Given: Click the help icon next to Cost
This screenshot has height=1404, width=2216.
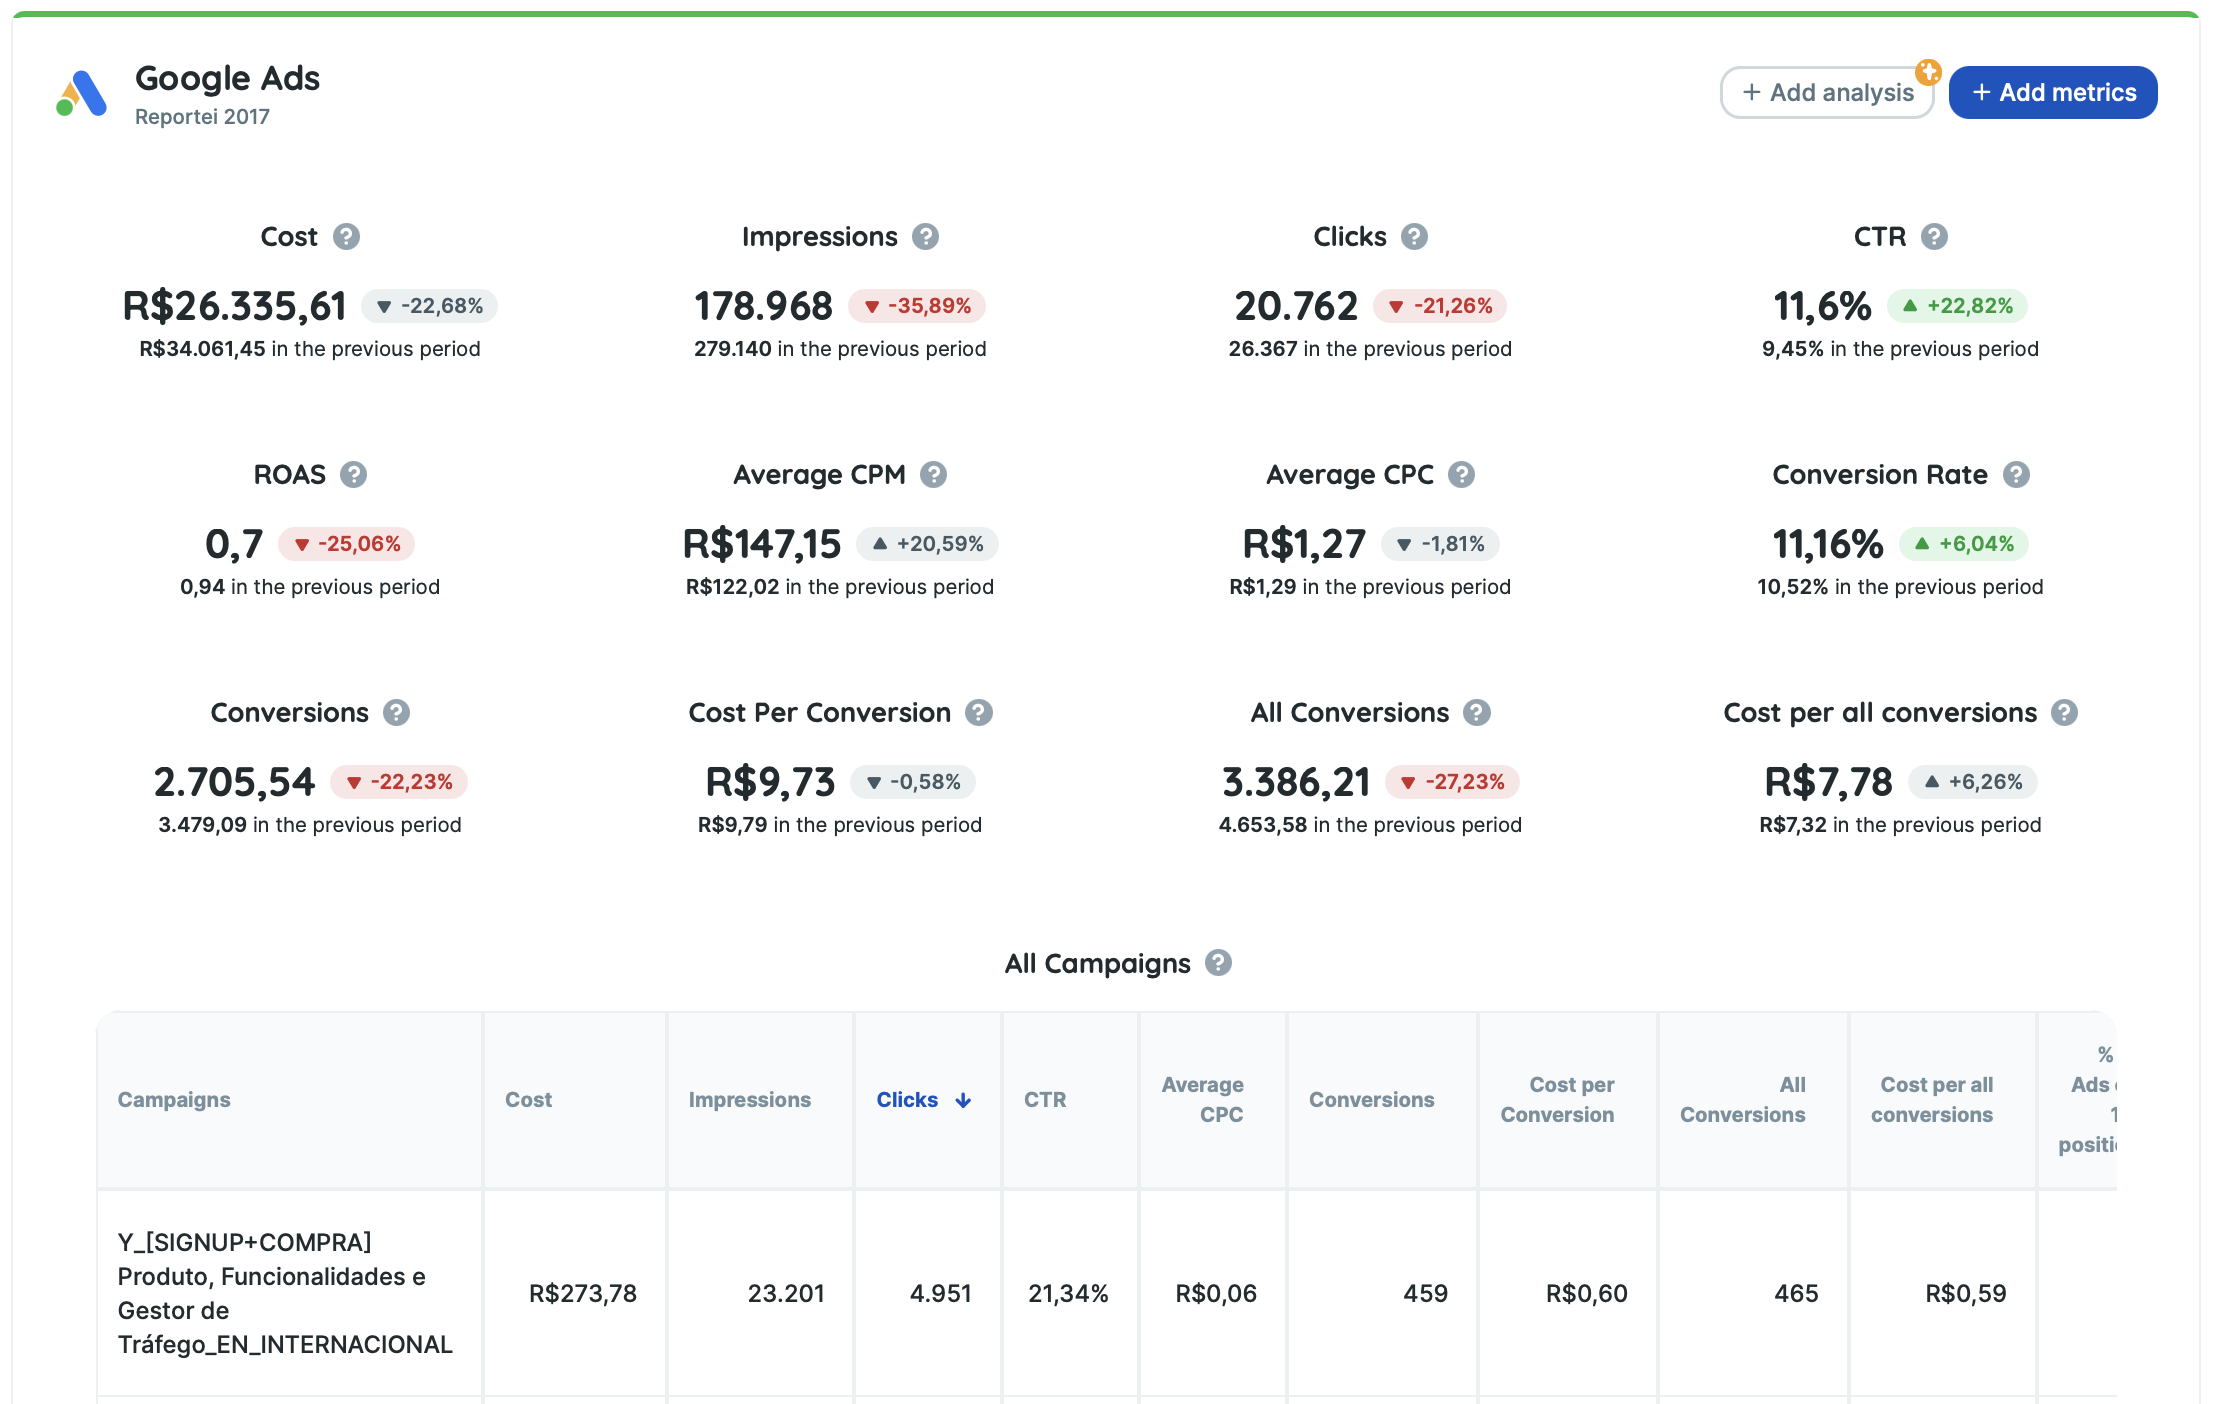Looking at the screenshot, I should 346,237.
